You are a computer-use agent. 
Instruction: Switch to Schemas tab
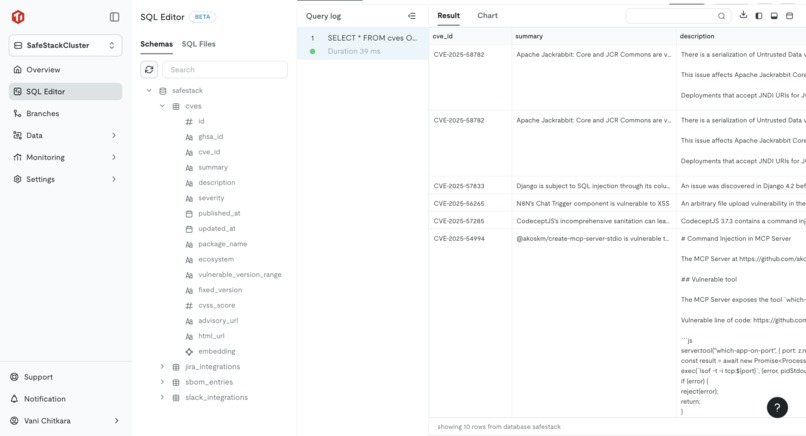point(156,44)
